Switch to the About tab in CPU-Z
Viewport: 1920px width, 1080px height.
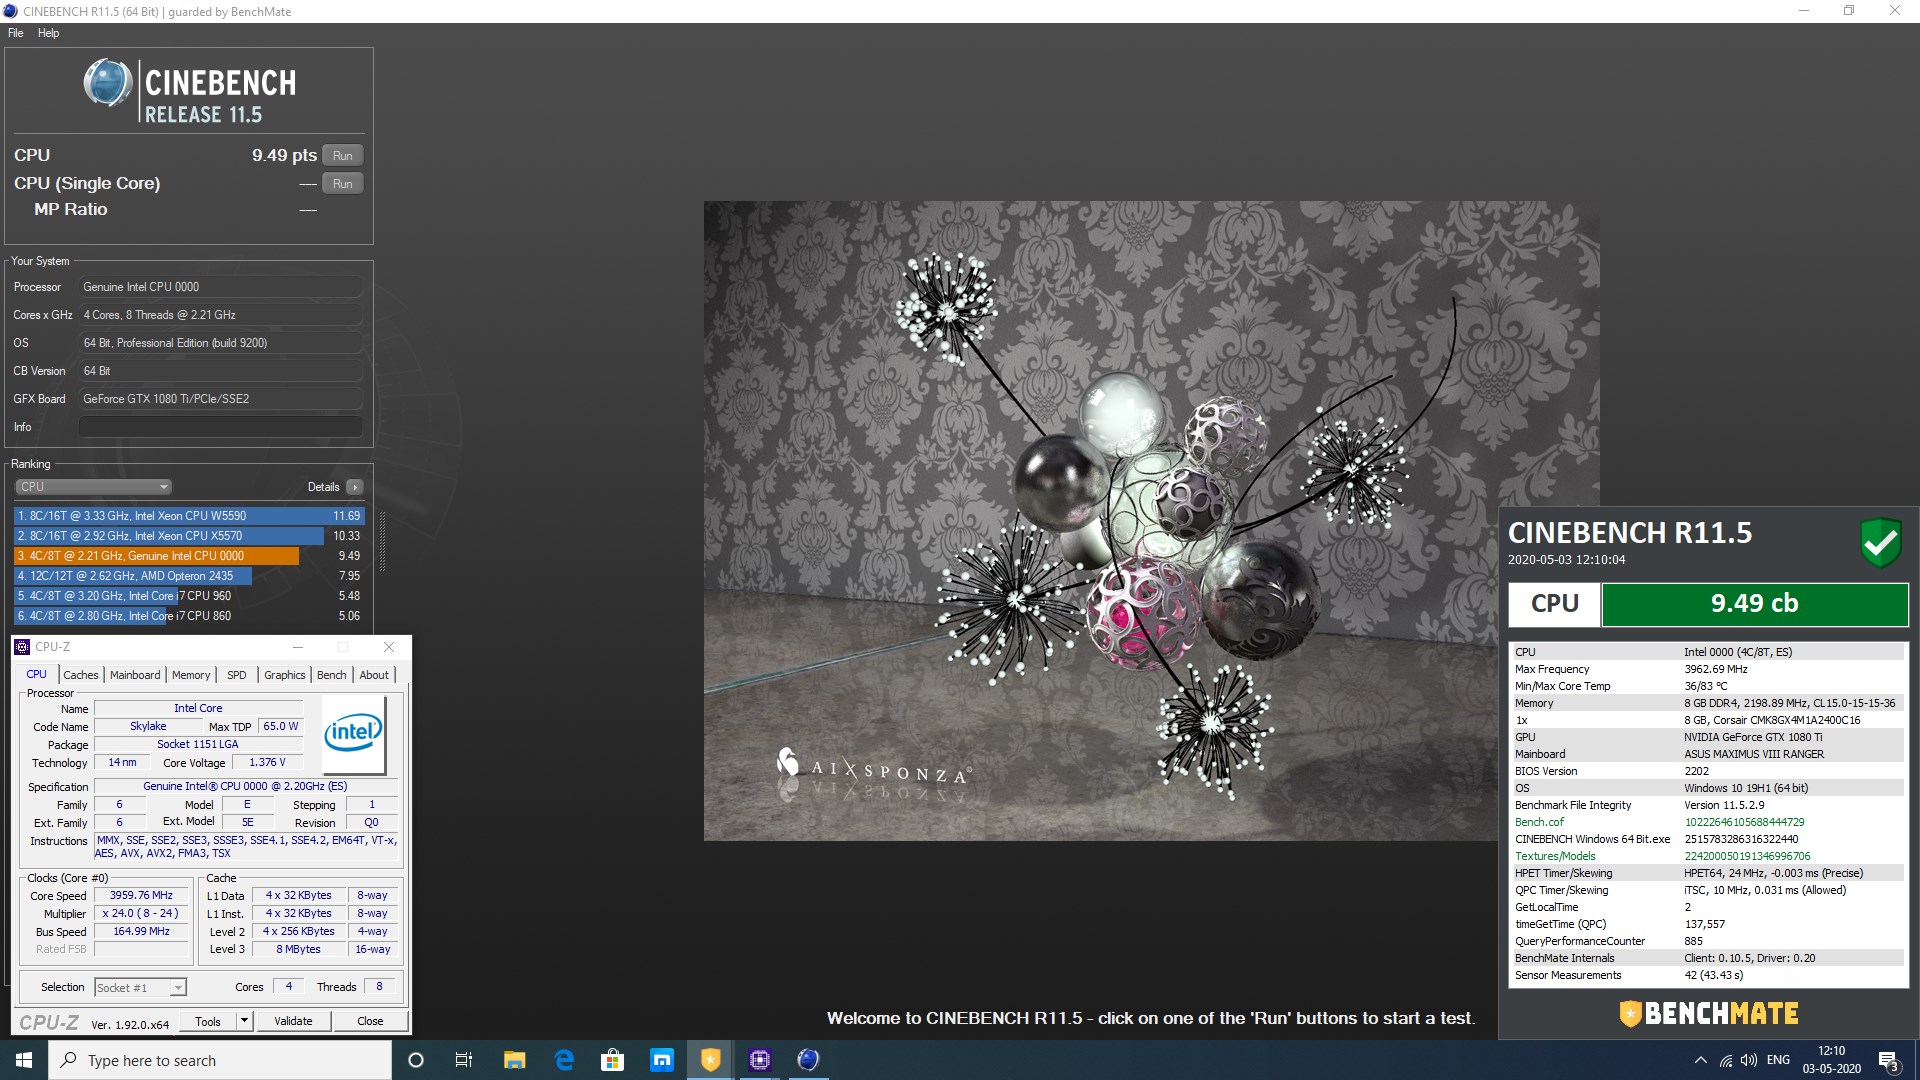[374, 675]
